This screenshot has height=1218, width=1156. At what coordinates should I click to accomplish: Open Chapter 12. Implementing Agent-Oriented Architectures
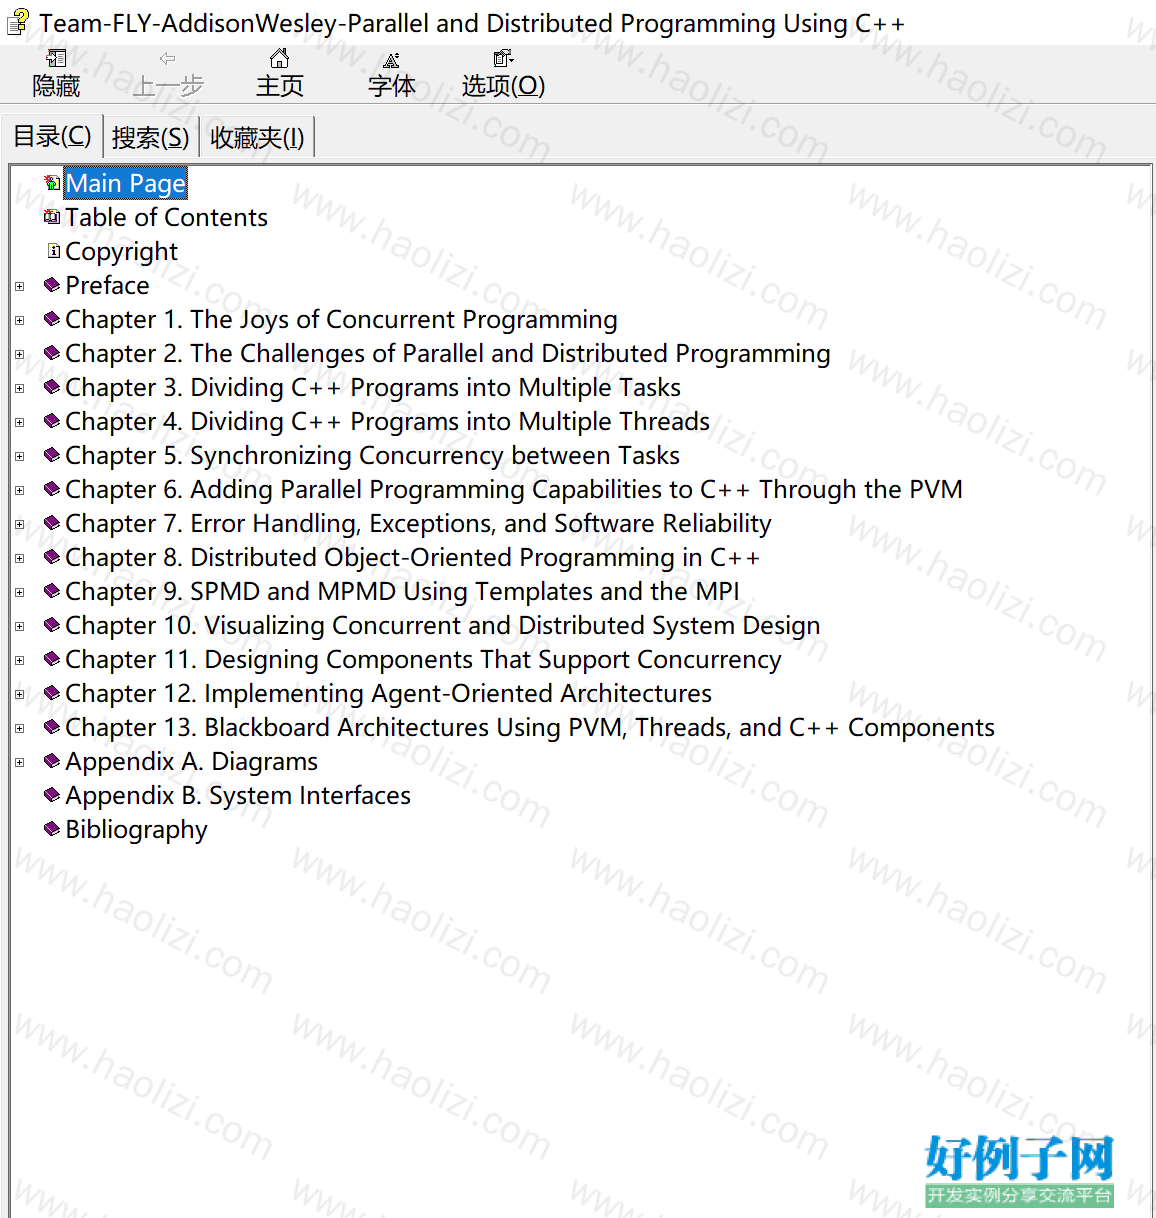pos(388,693)
